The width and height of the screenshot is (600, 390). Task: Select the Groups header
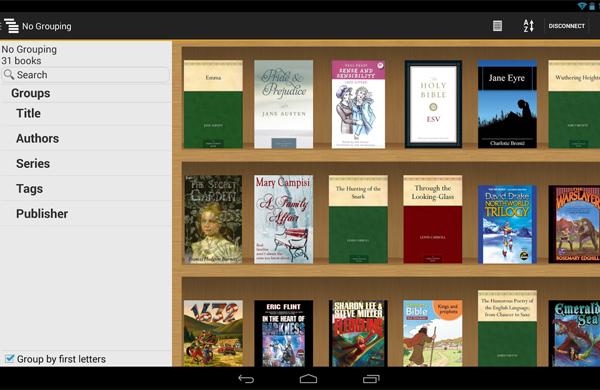pyautogui.click(x=31, y=93)
